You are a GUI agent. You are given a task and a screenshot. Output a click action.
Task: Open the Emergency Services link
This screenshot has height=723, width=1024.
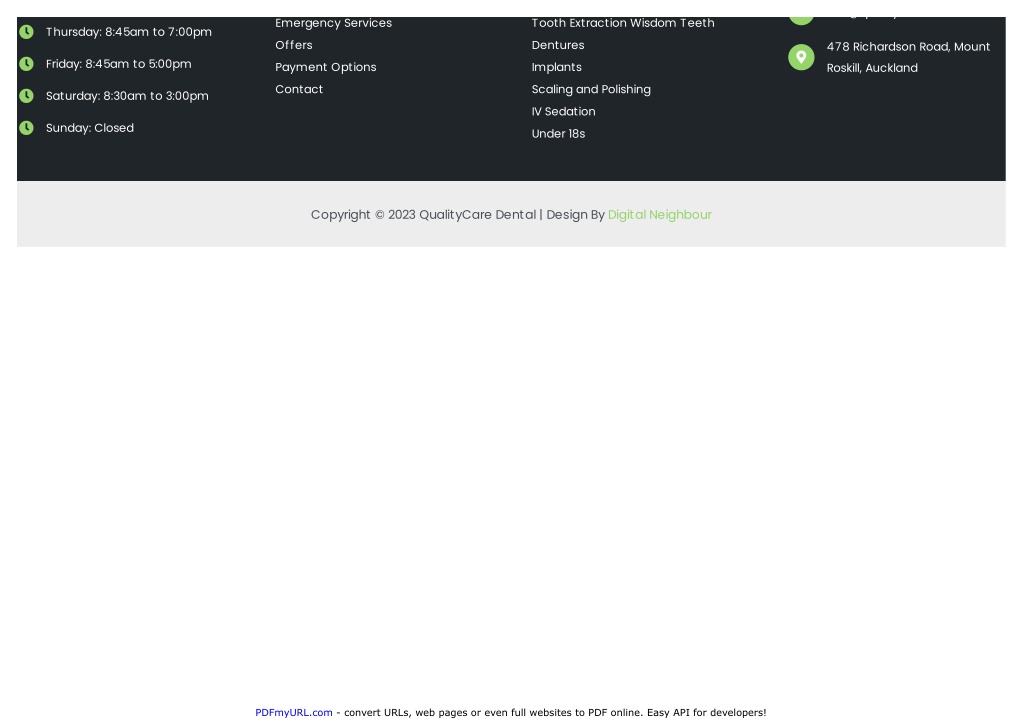pyautogui.click(x=333, y=23)
